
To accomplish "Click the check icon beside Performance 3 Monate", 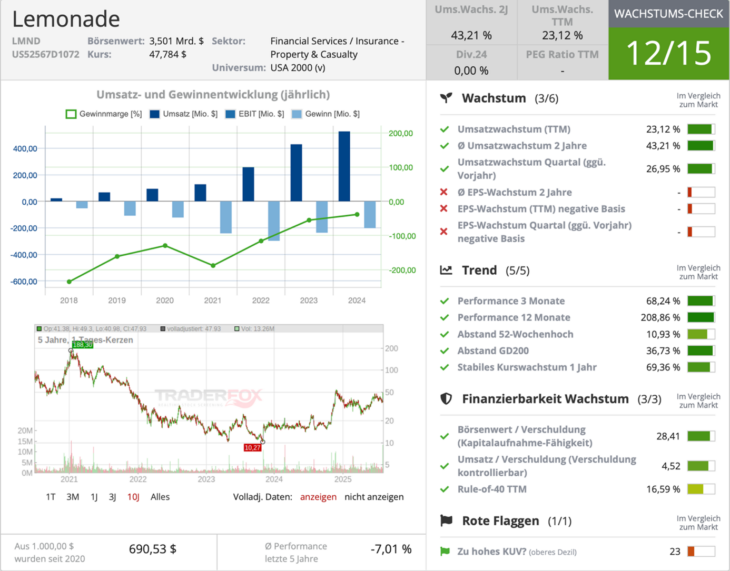I will click(x=444, y=301).
